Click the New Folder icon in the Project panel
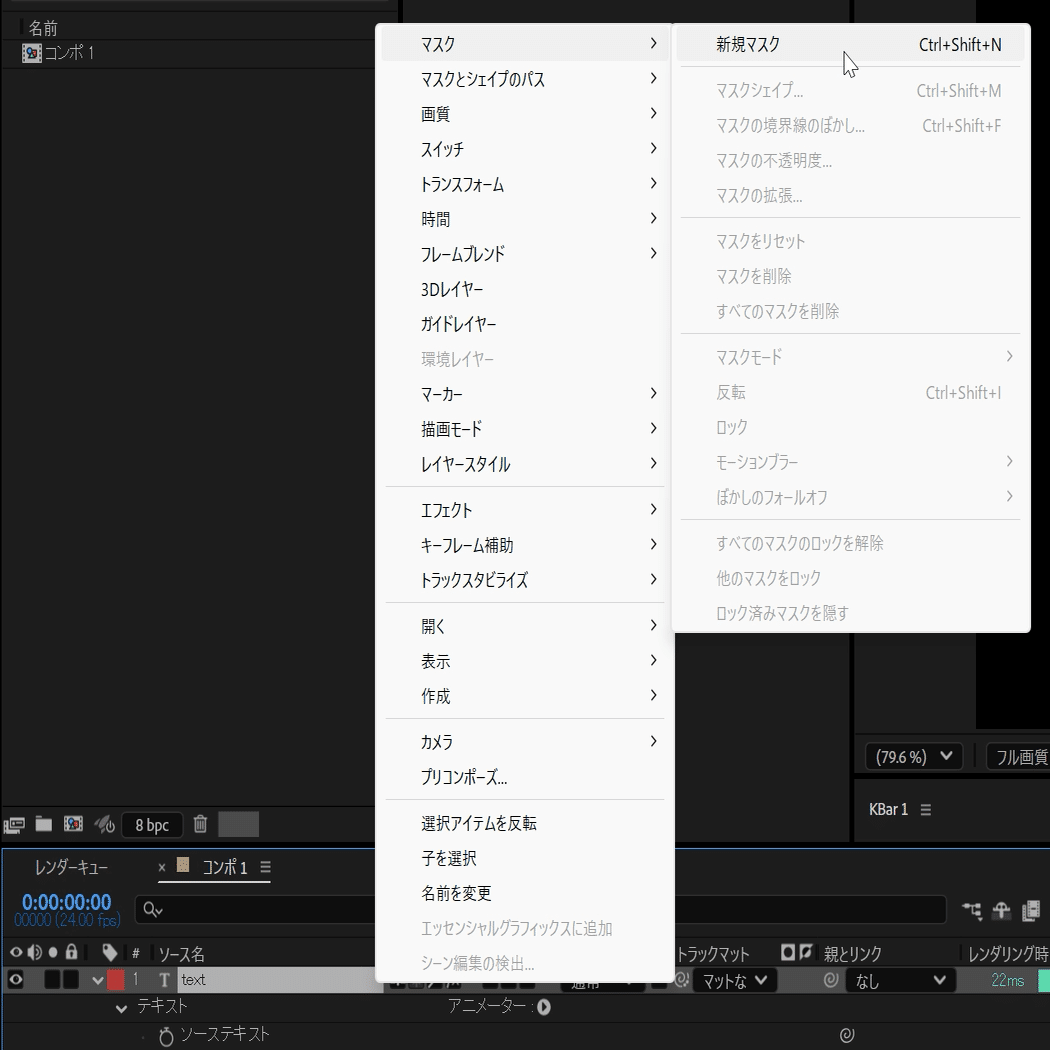This screenshot has height=1050, width=1050. tap(45, 826)
